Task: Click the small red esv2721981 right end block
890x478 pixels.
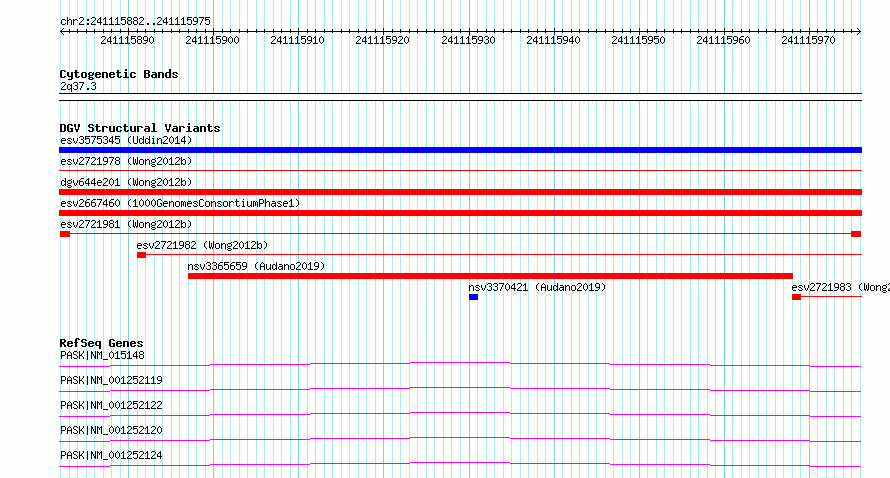Action: pos(856,234)
